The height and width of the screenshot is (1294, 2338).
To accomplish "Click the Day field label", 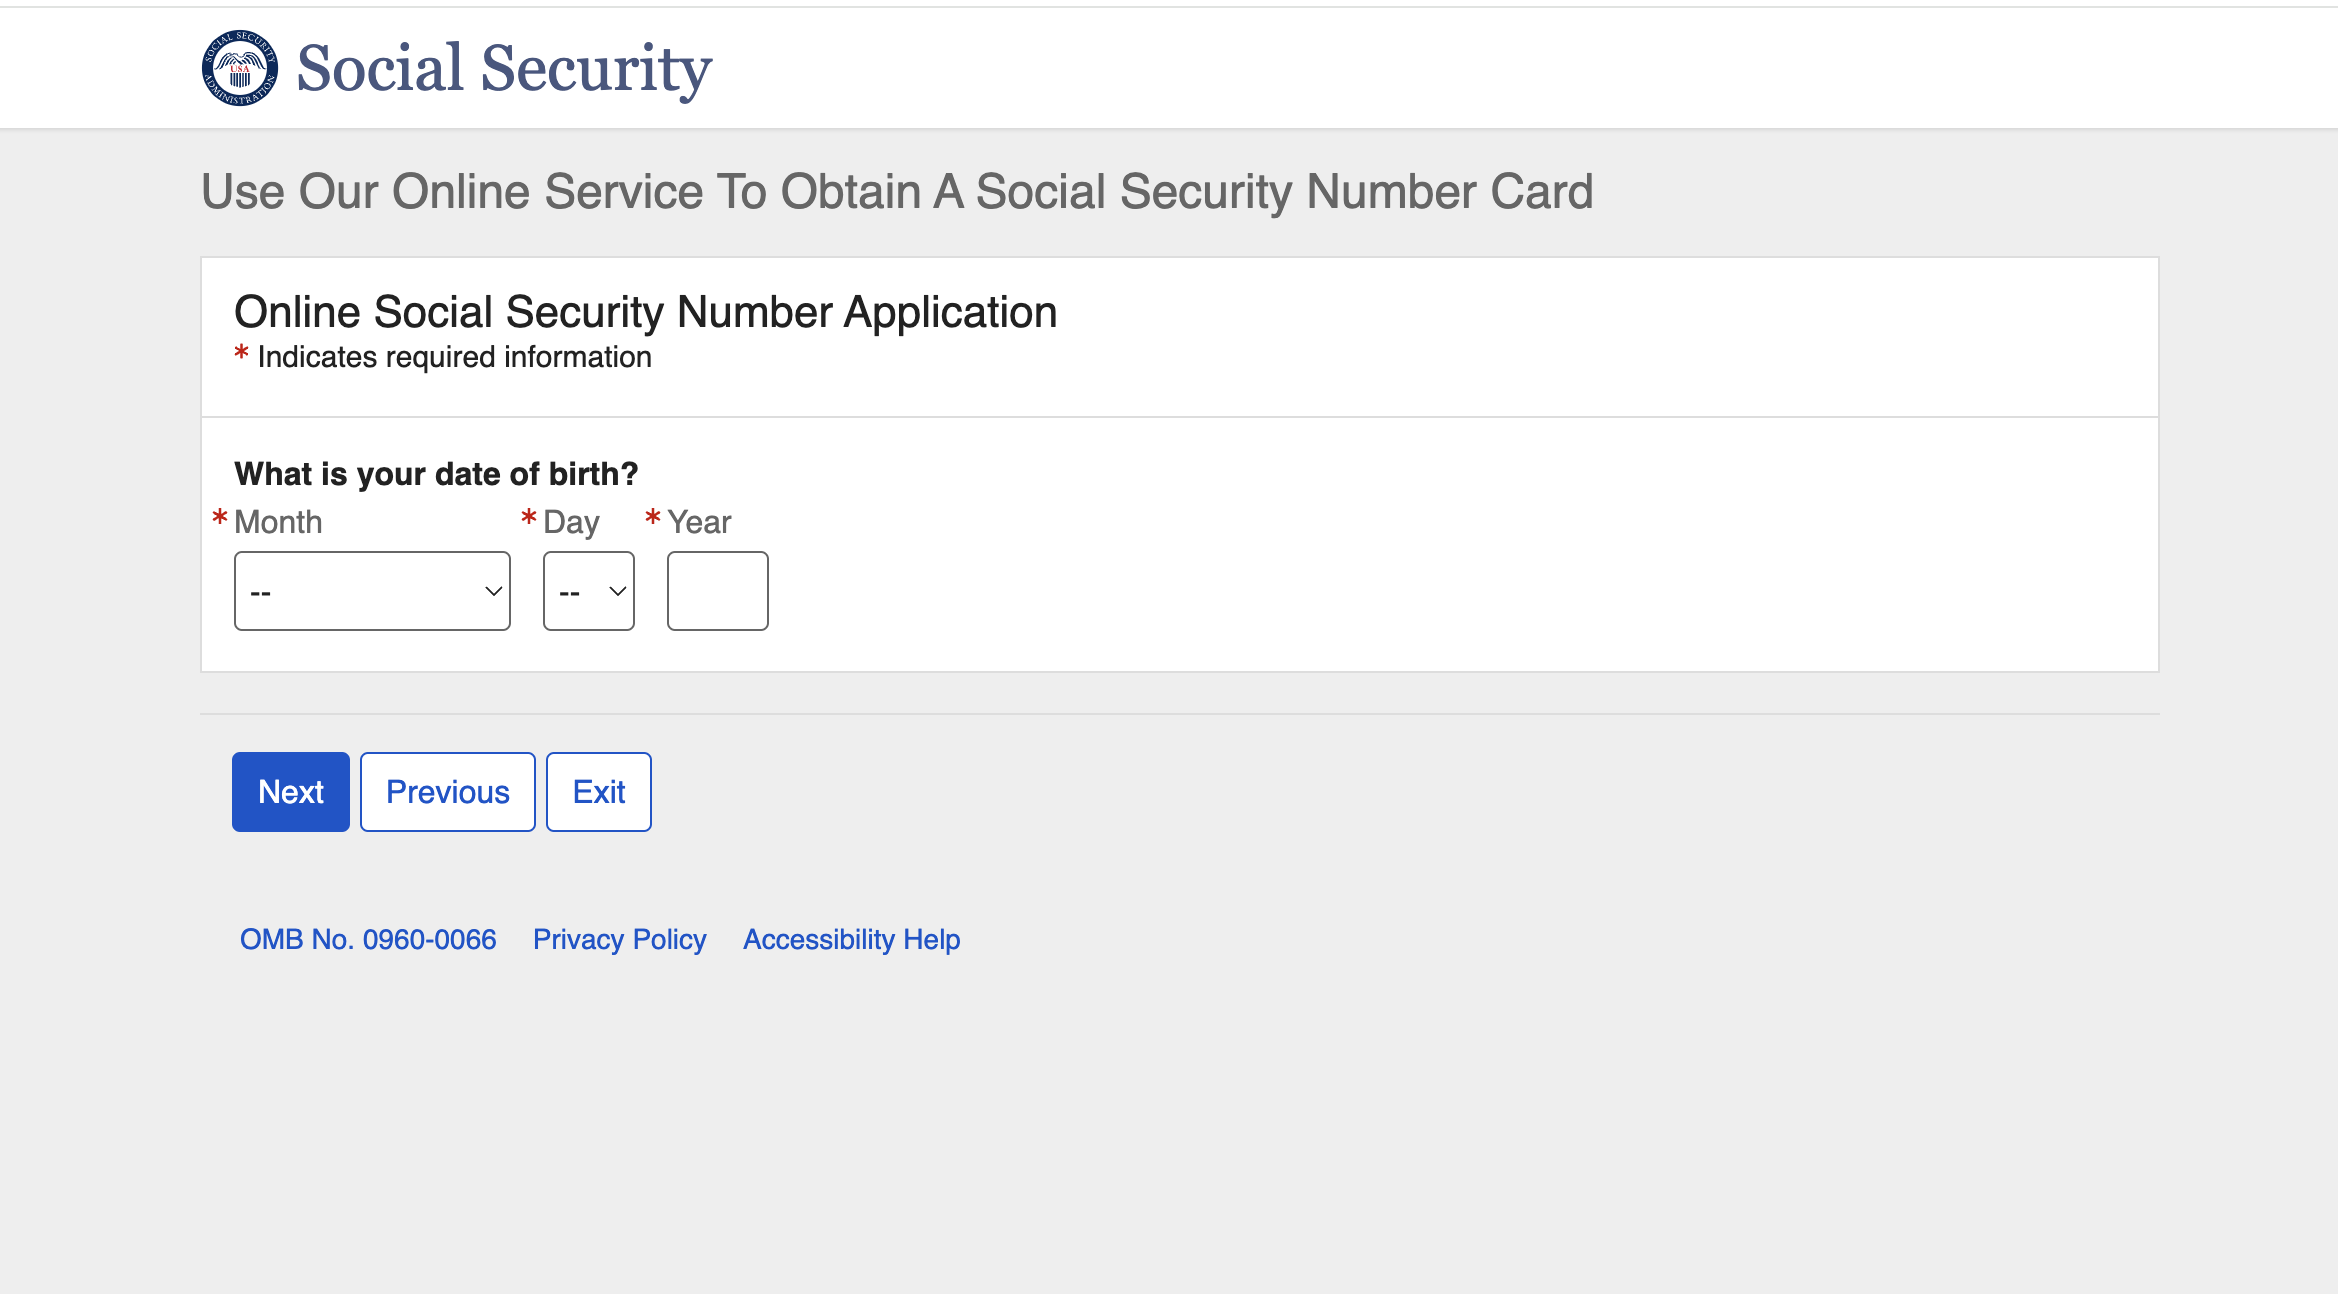I will [x=571, y=522].
